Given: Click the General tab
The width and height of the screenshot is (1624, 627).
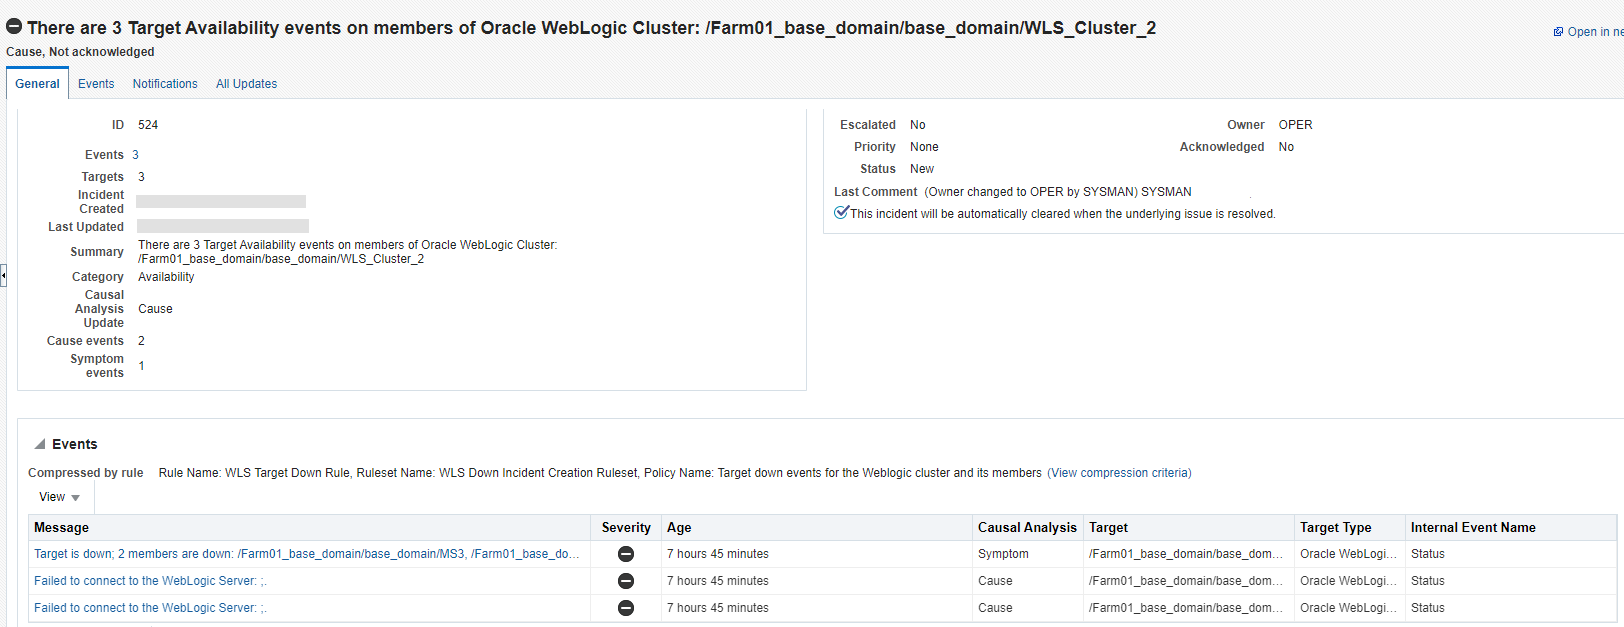Looking at the screenshot, I should click(x=37, y=84).
